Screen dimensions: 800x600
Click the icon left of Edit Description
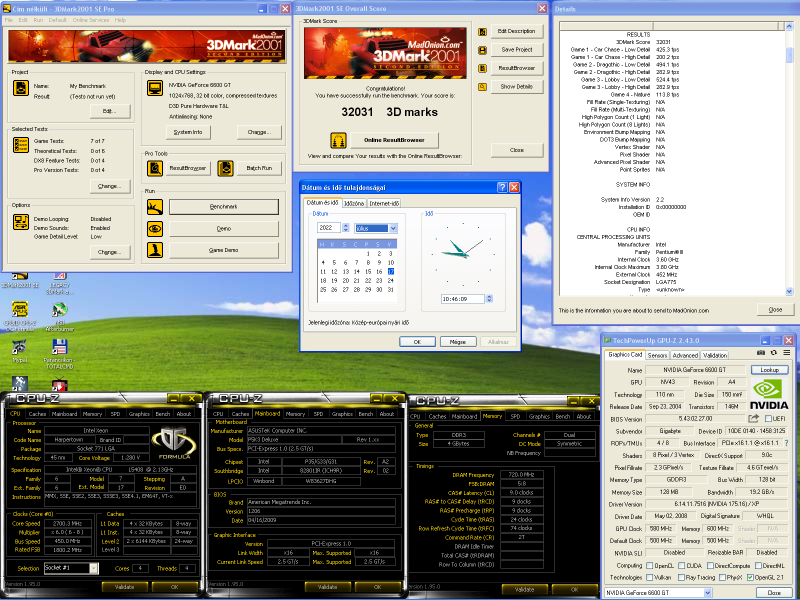482,32
